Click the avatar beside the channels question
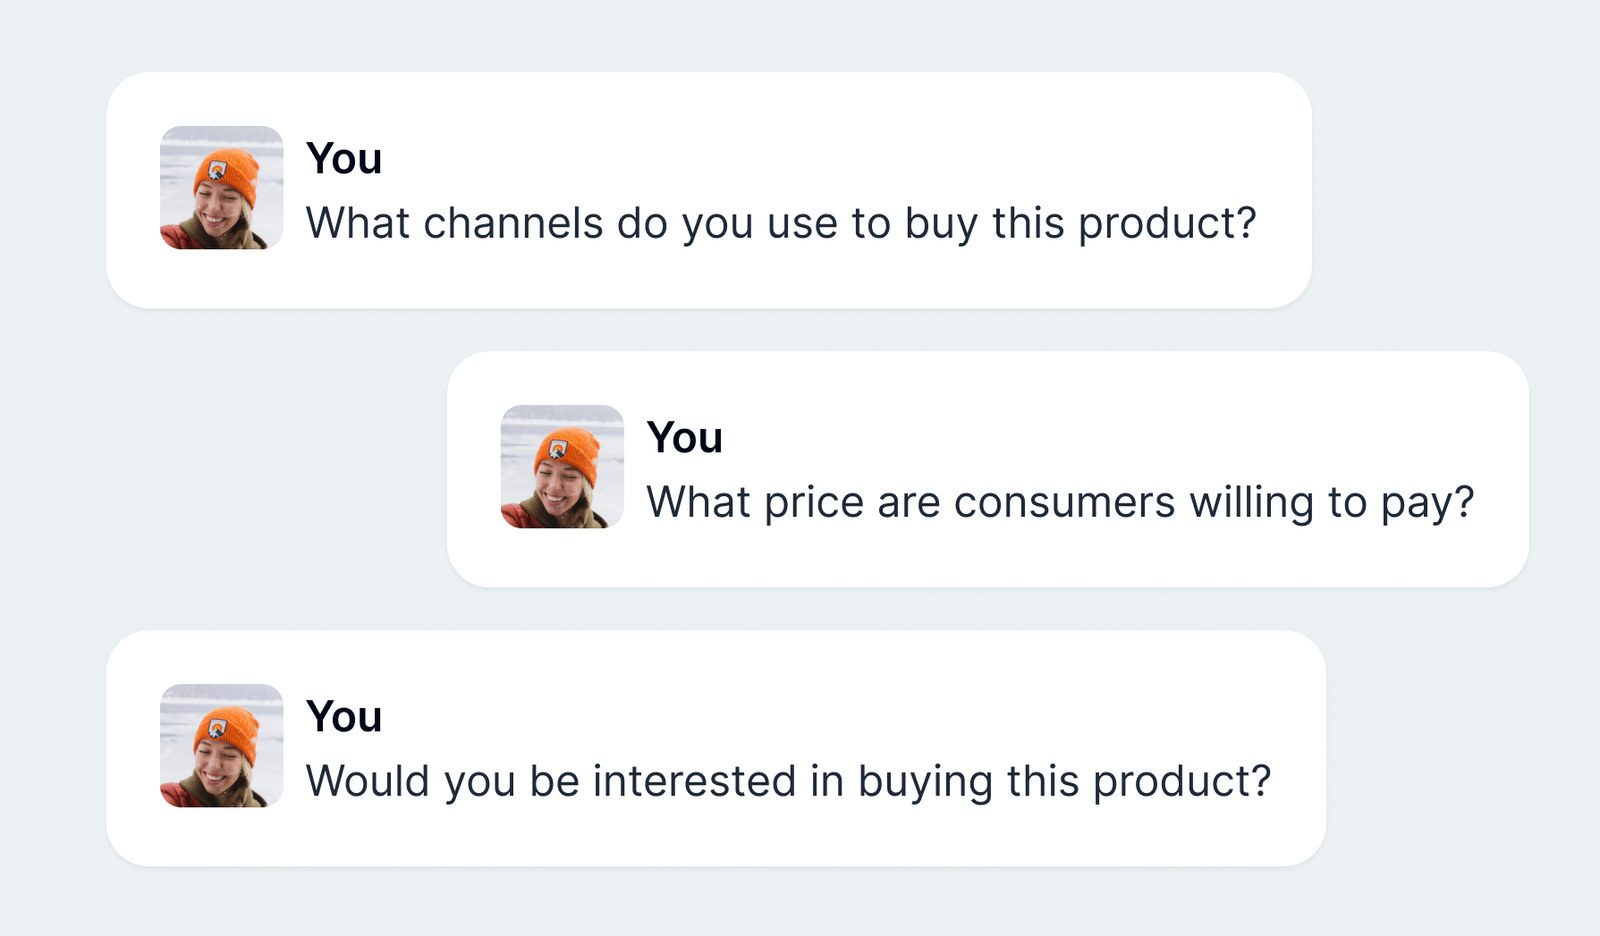Screen dimensions: 1600x936 [x=221, y=188]
